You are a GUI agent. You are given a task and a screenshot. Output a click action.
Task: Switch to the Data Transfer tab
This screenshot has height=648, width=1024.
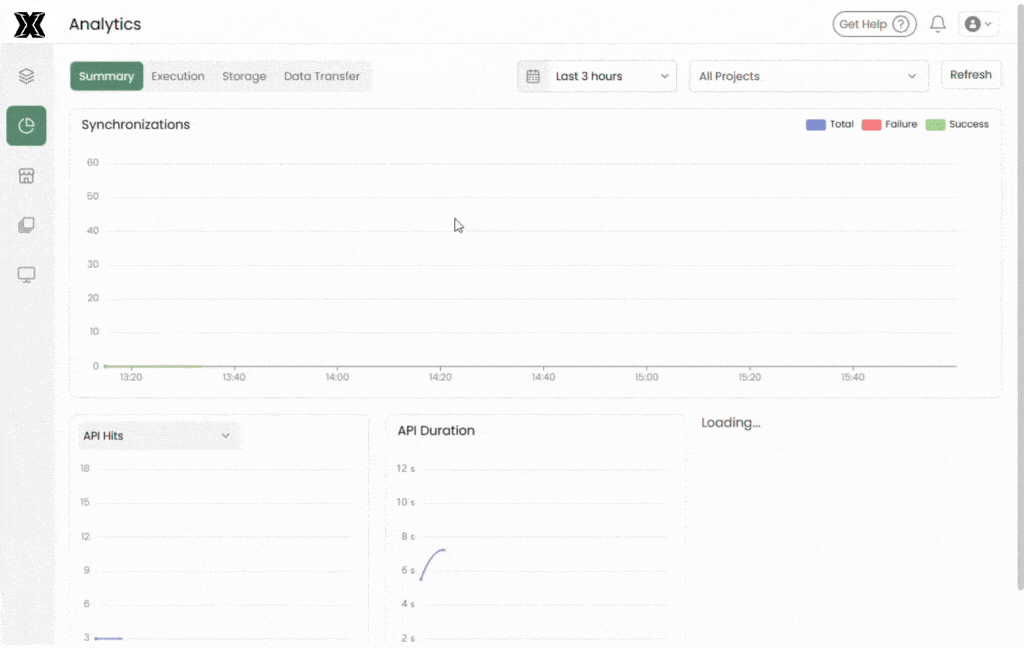[x=322, y=76]
